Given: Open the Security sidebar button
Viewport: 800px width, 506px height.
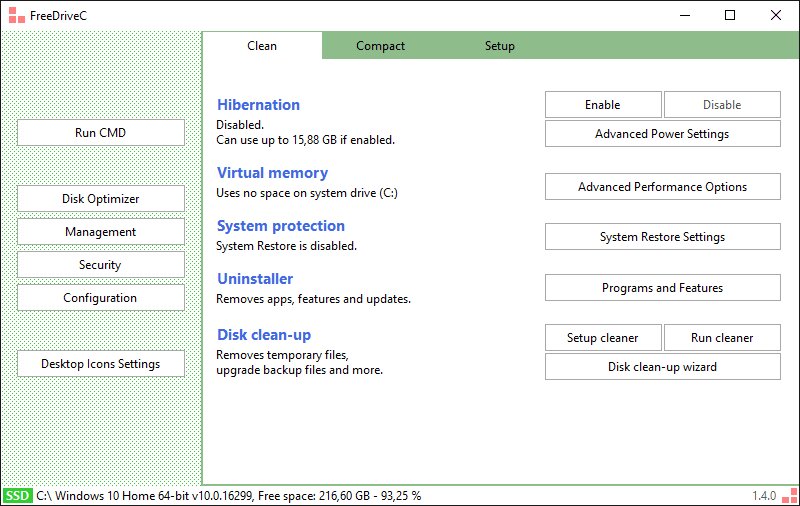Looking at the screenshot, I should (x=100, y=265).
